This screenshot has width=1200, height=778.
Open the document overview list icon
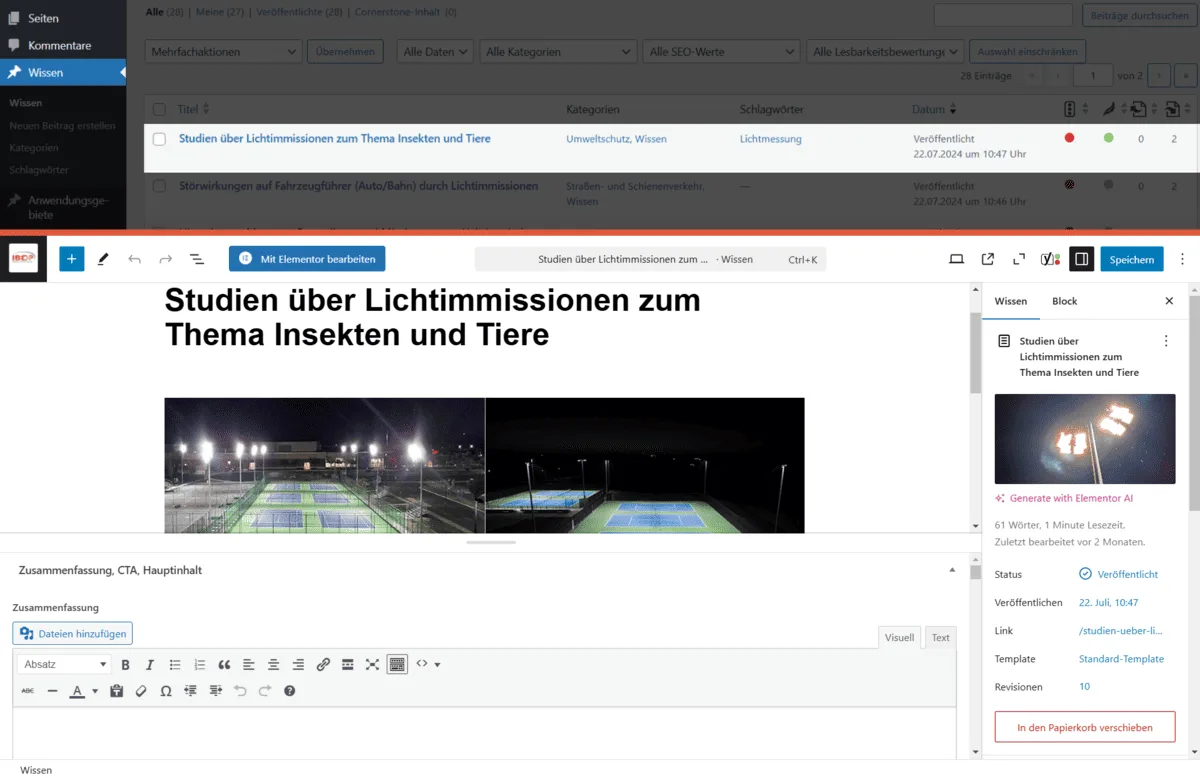(x=197, y=259)
